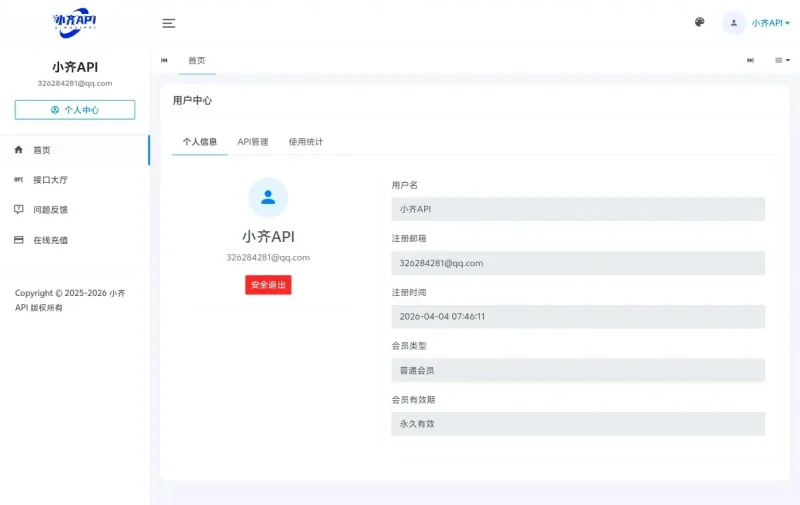Switch to the 个人信息 tab
The height and width of the screenshot is (505, 800).
click(200, 142)
